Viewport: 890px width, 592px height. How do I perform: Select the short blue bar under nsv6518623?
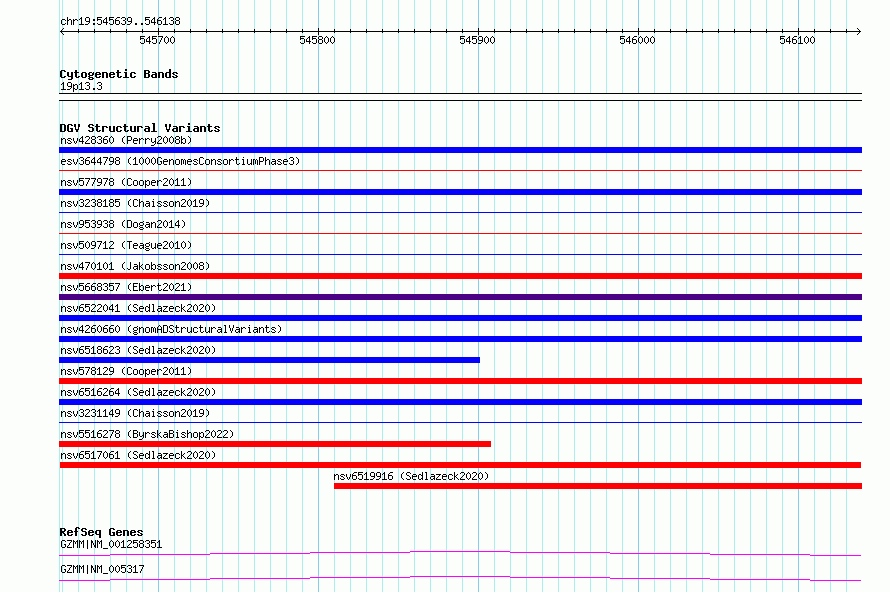270,360
